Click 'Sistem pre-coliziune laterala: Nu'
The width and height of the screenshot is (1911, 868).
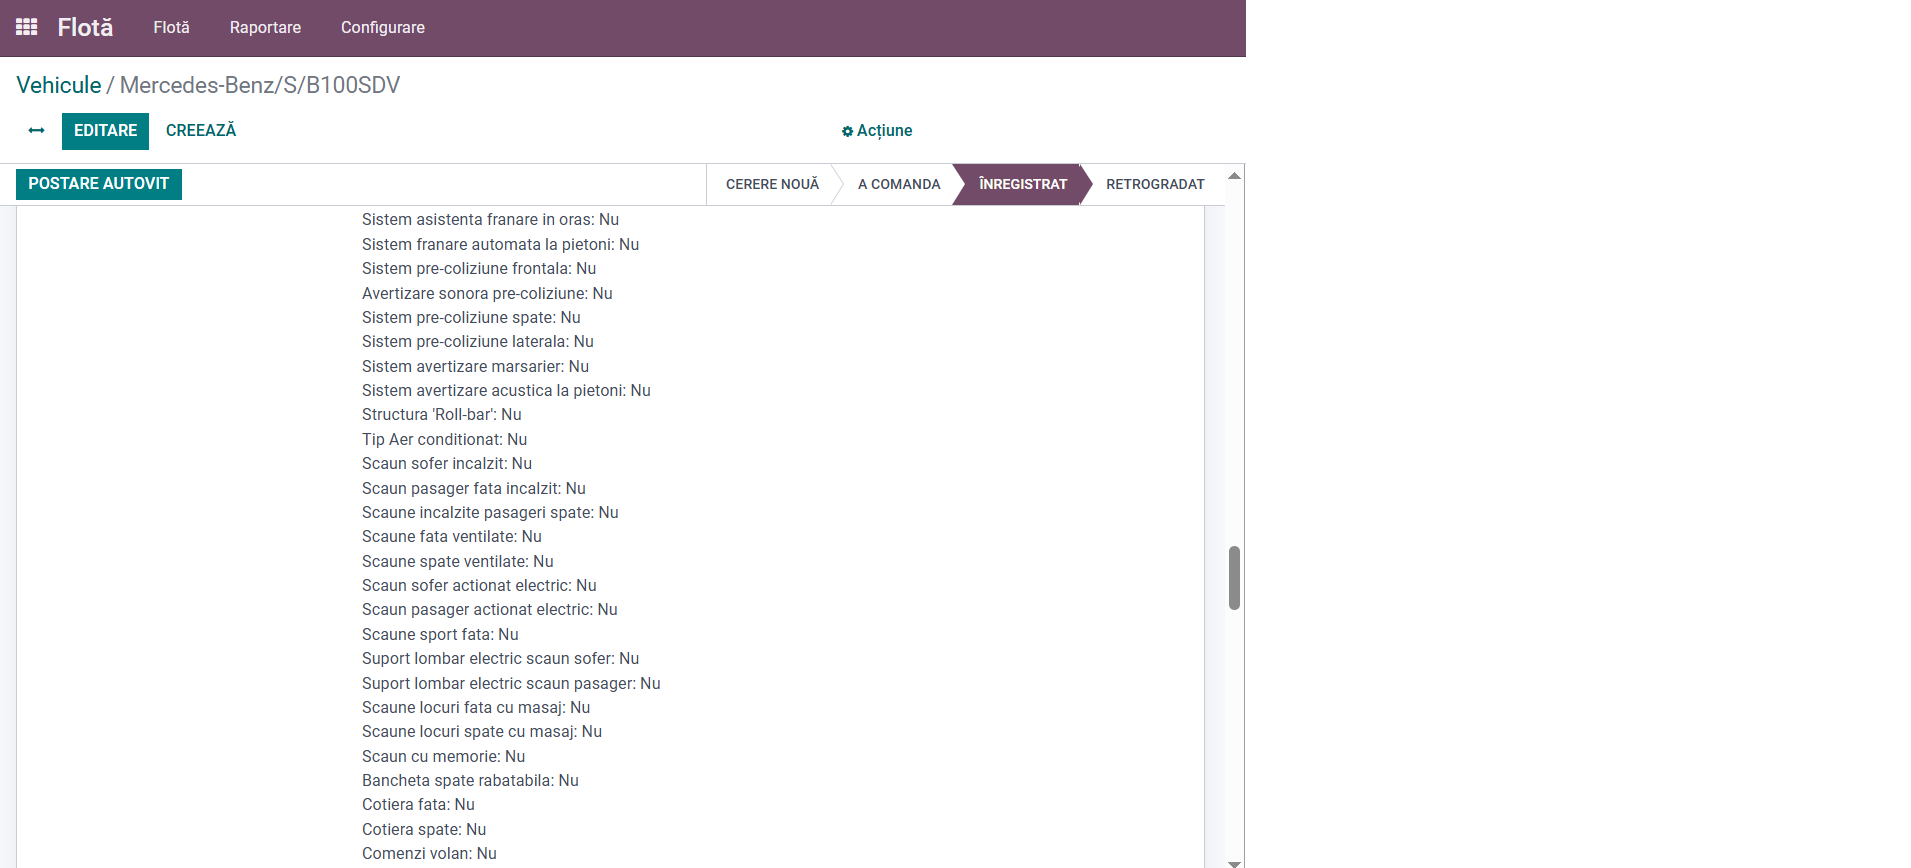click(478, 342)
